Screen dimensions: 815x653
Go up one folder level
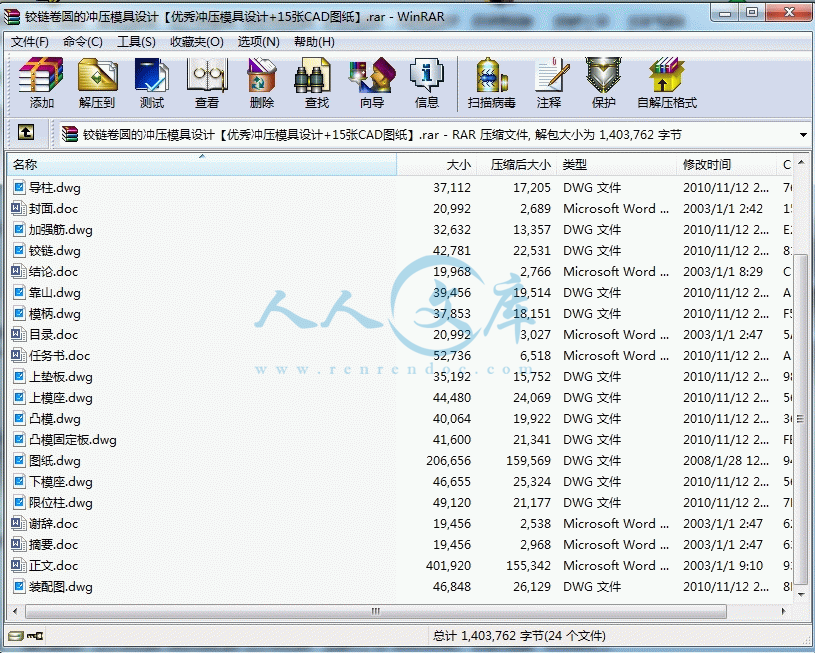(x=26, y=133)
